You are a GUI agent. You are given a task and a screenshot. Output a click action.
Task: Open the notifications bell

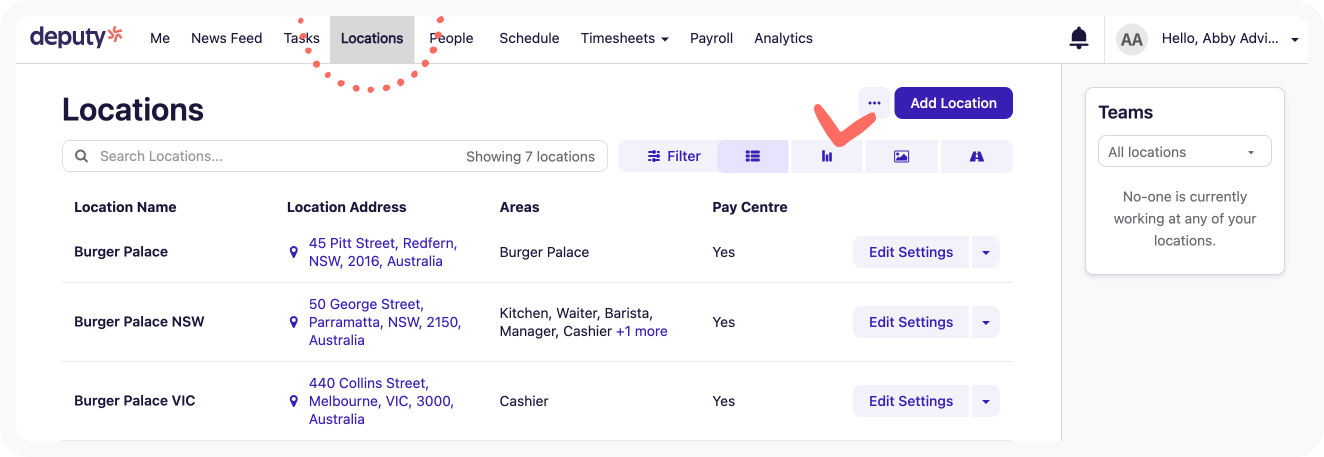pos(1079,39)
